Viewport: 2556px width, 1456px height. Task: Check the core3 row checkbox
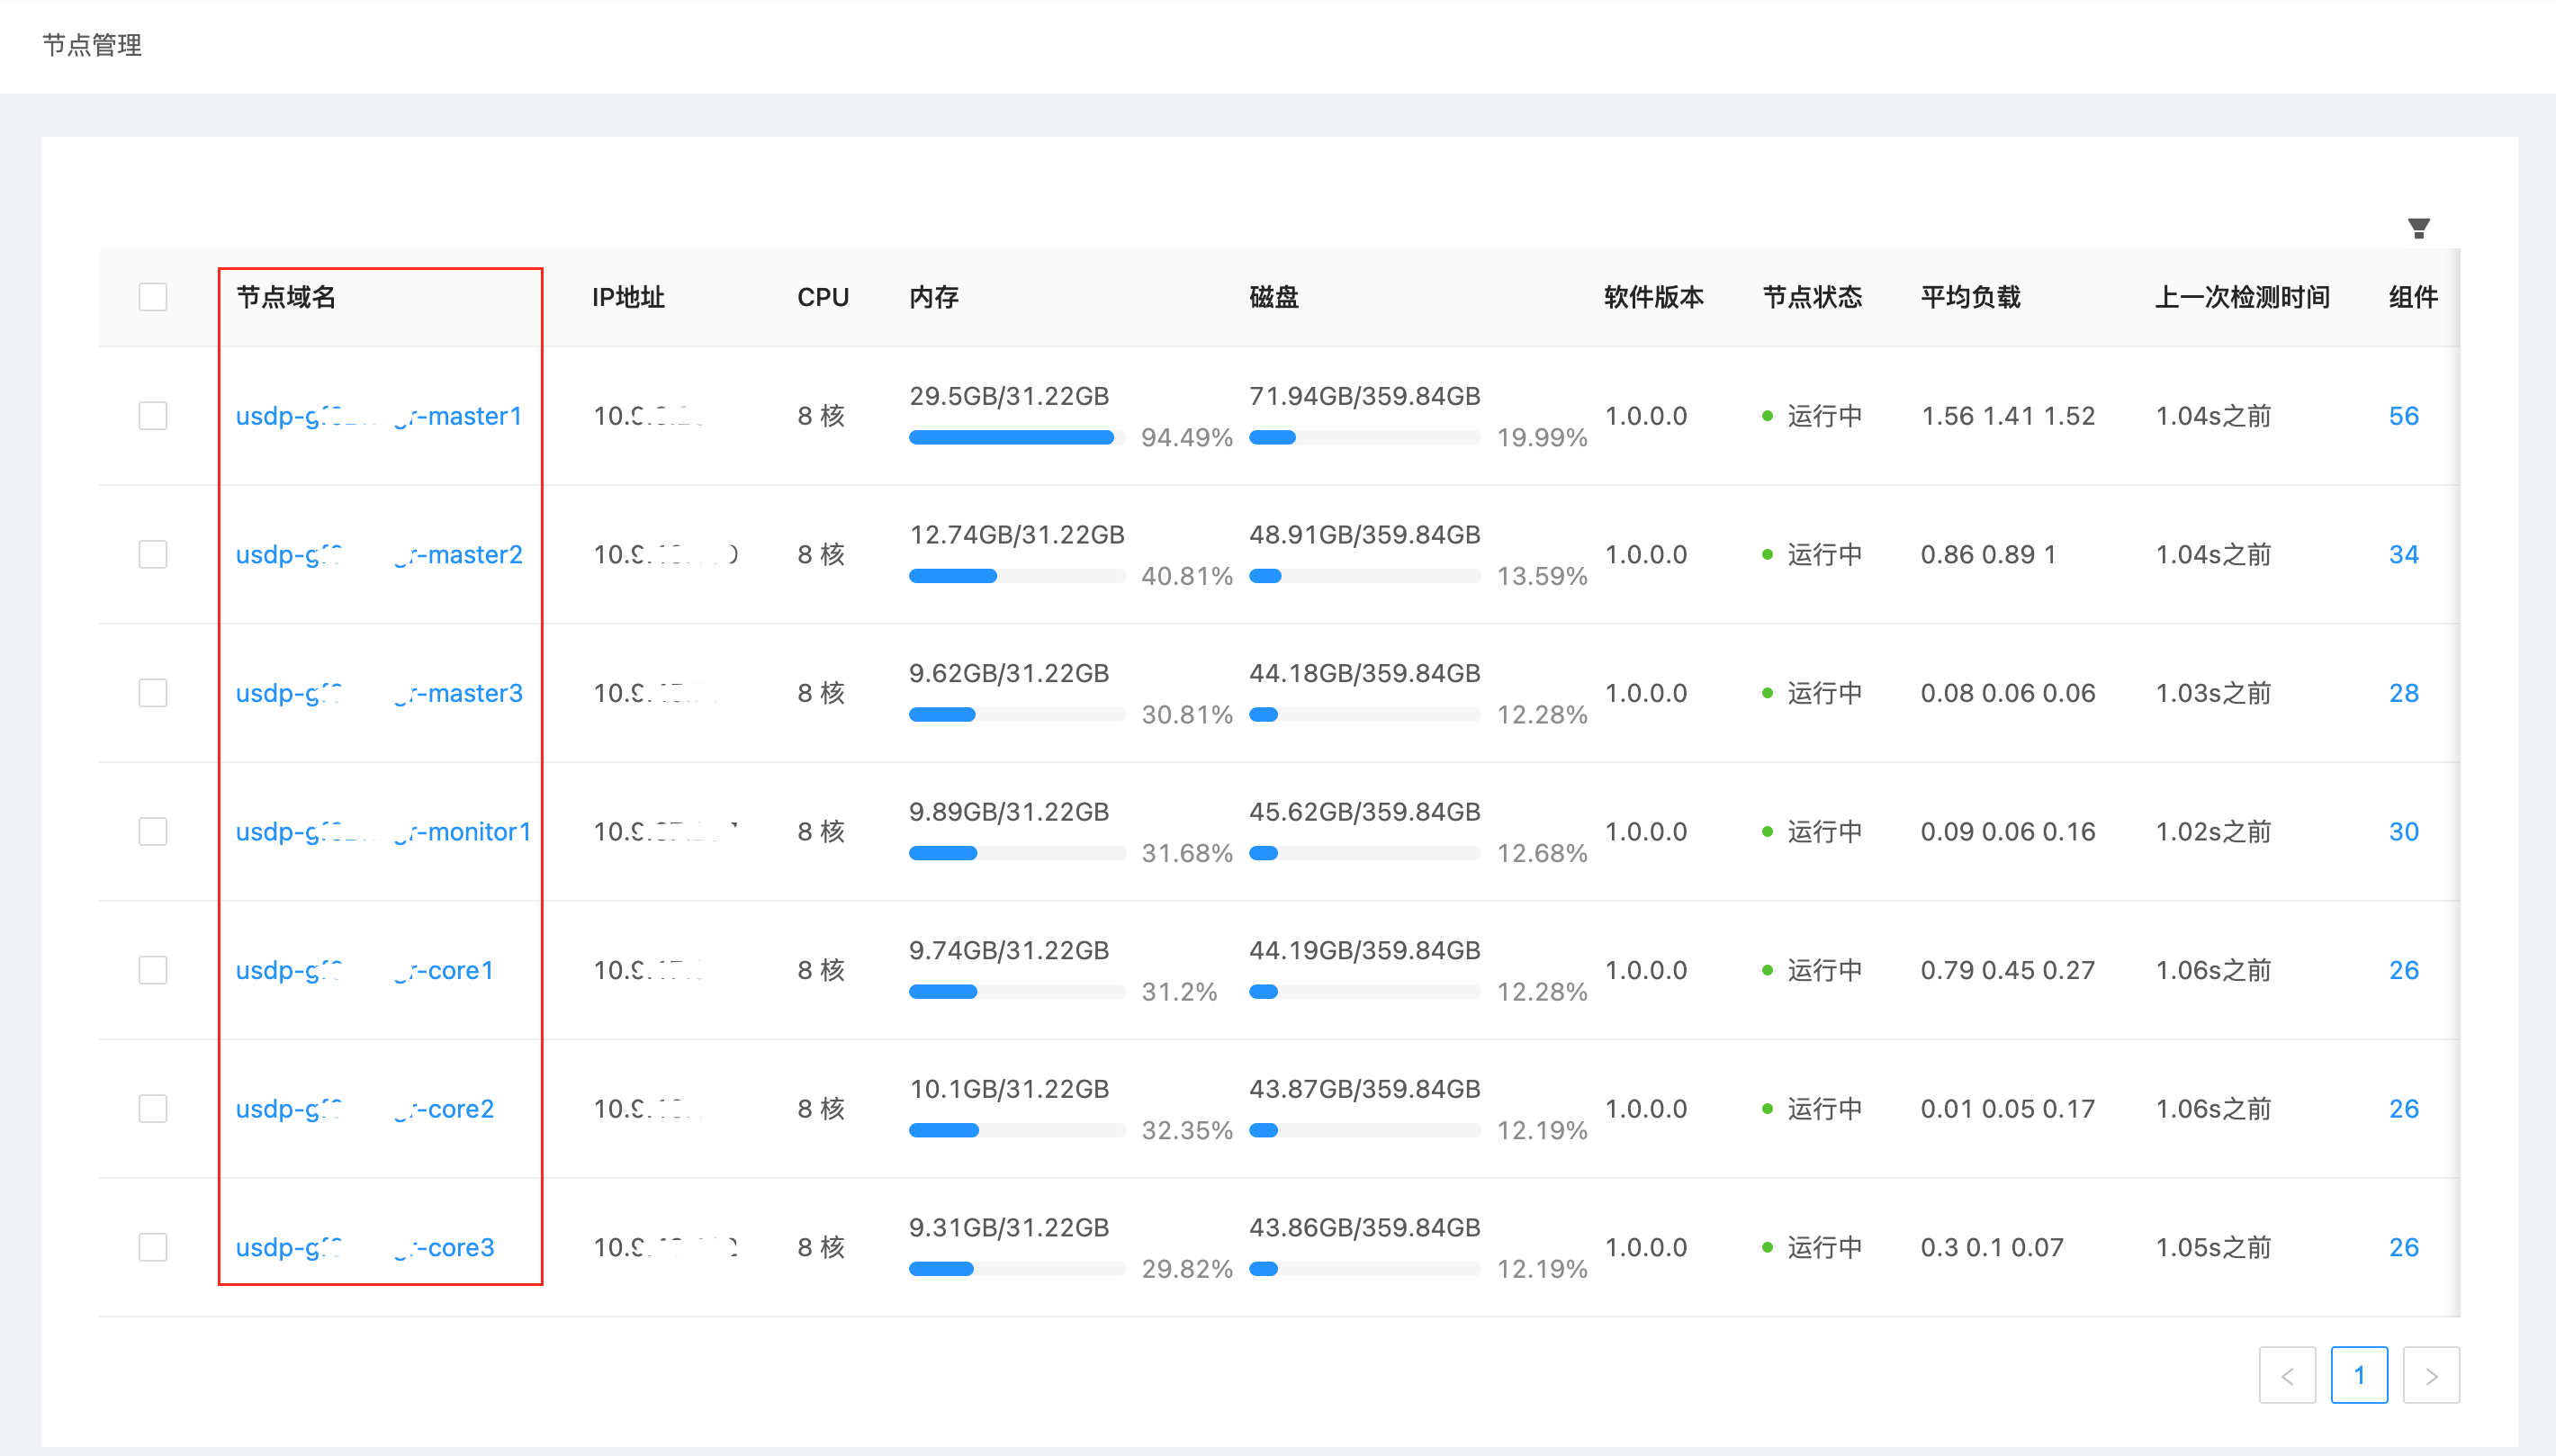153,1247
